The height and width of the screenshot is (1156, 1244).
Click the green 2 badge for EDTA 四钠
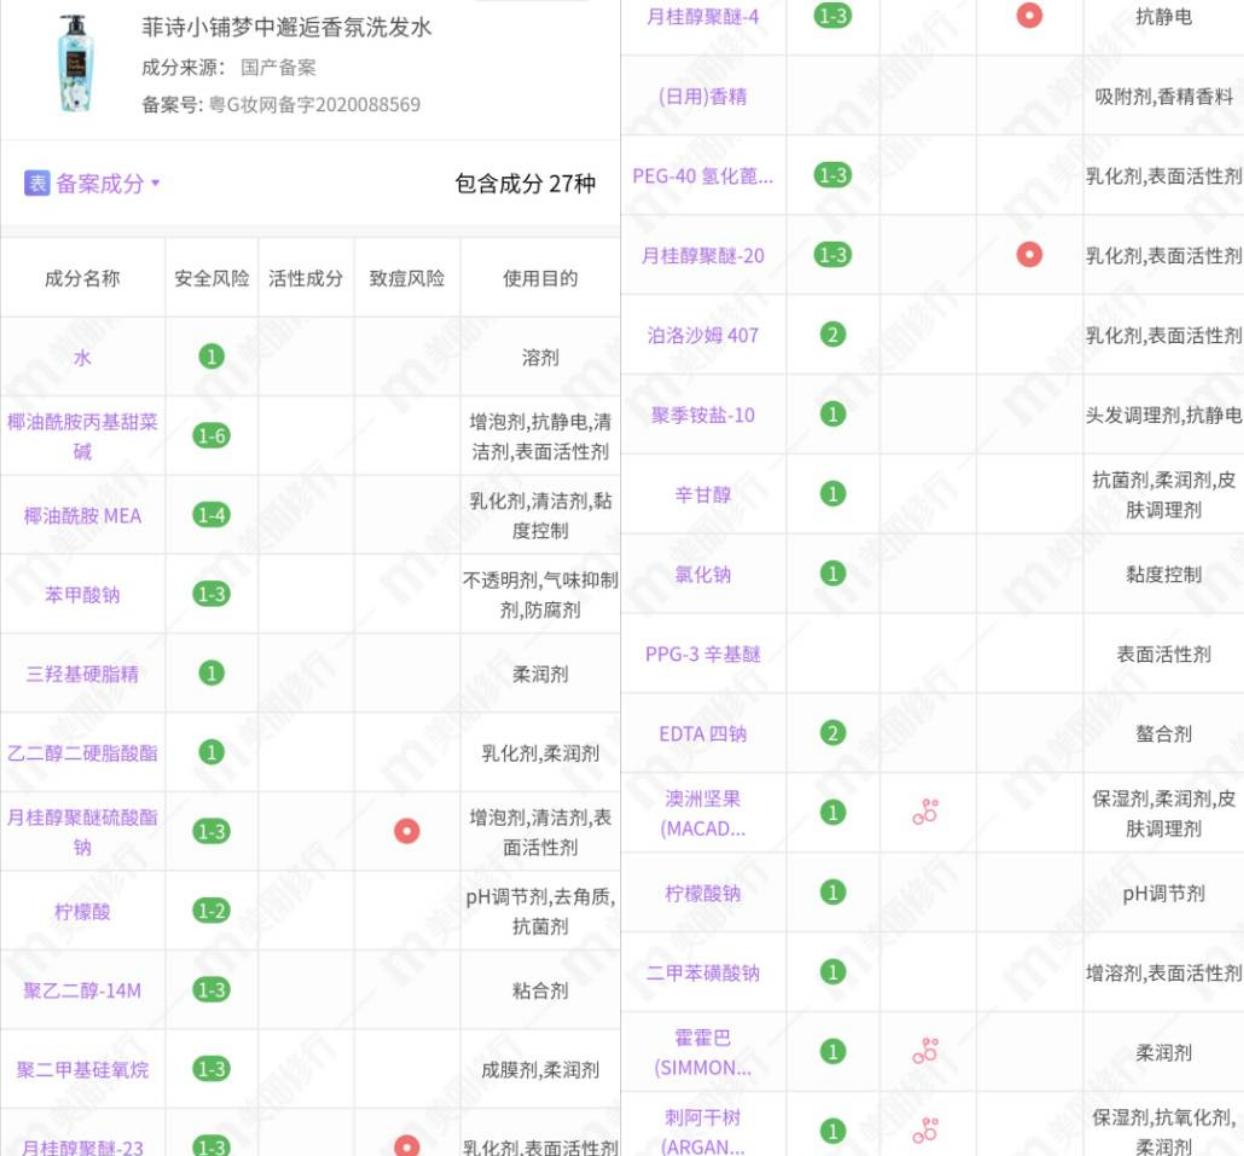831,733
